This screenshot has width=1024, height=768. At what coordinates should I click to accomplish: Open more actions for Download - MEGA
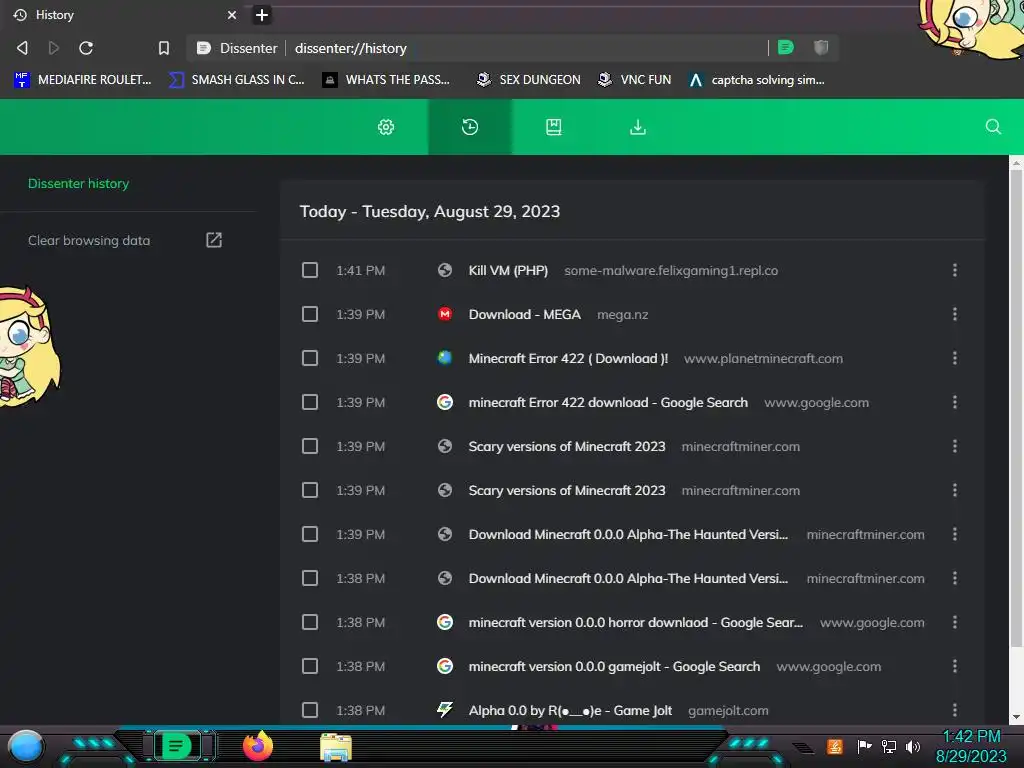tap(955, 314)
